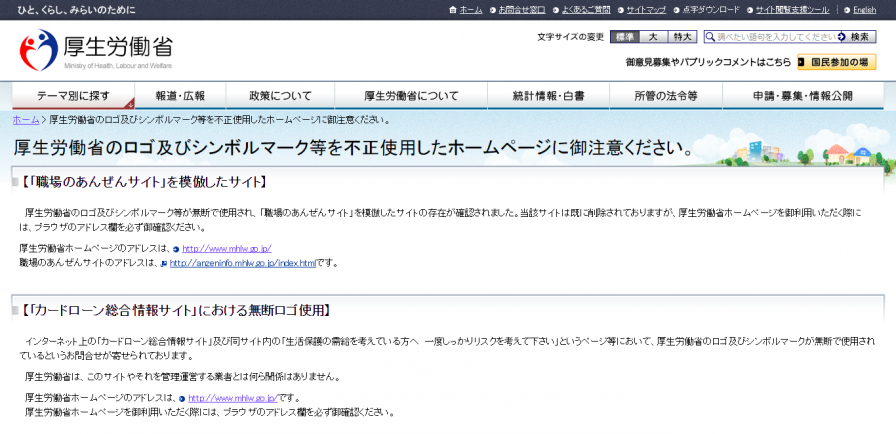Open the ホーム link in top bar
The width and height of the screenshot is (896, 434).
click(x=471, y=10)
